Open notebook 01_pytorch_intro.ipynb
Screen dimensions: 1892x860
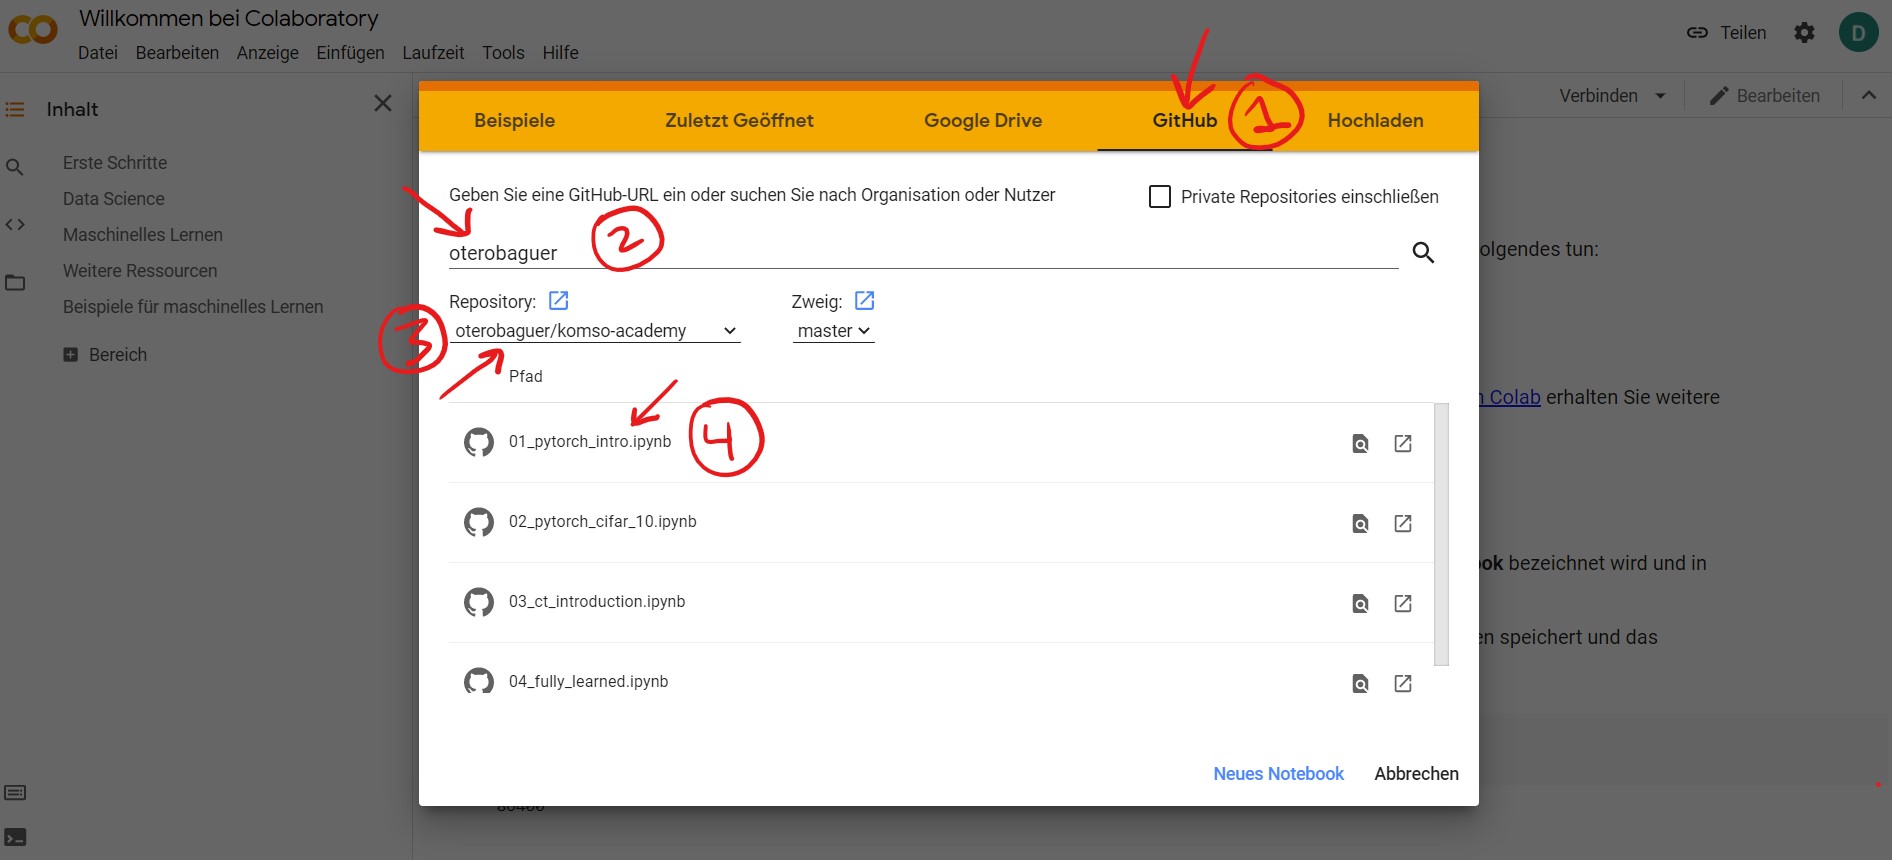pyautogui.click(x=590, y=442)
